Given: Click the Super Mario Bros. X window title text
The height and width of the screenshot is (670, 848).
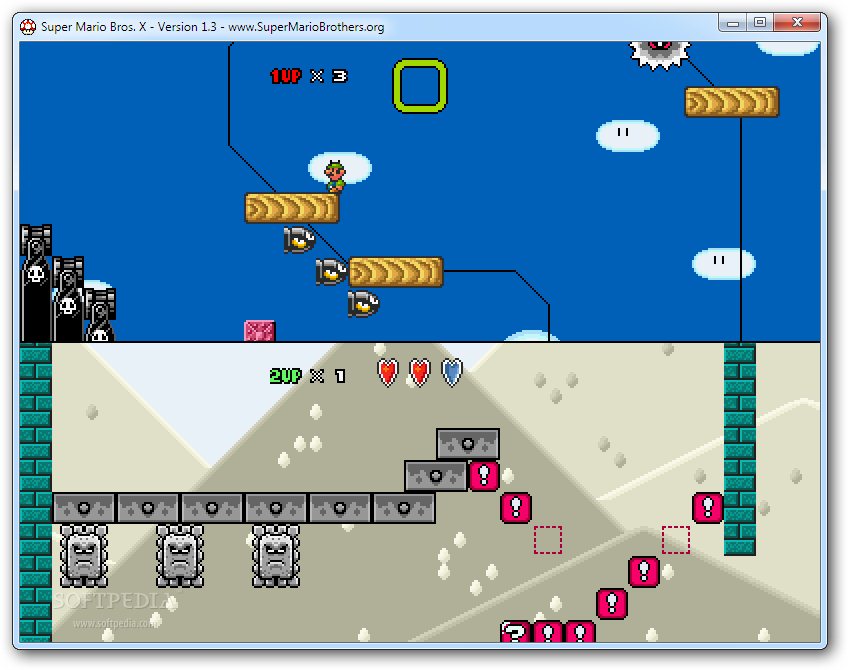Looking at the screenshot, I should pyautogui.click(x=213, y=26).
